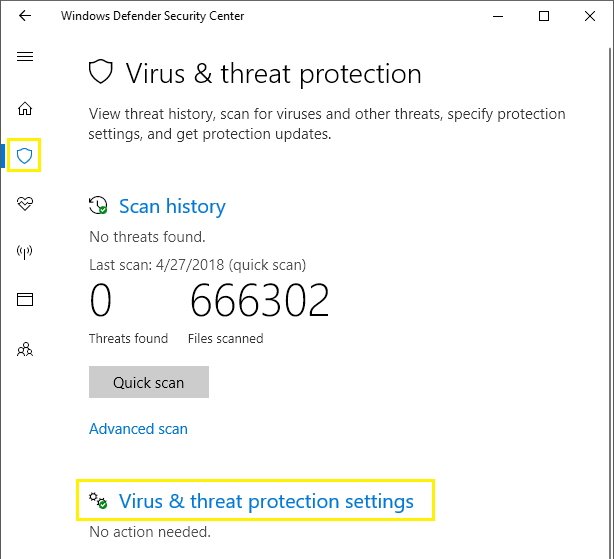Open Device performance & health heart icon
This screenshot has width=614, height=559.
(25, 204)
